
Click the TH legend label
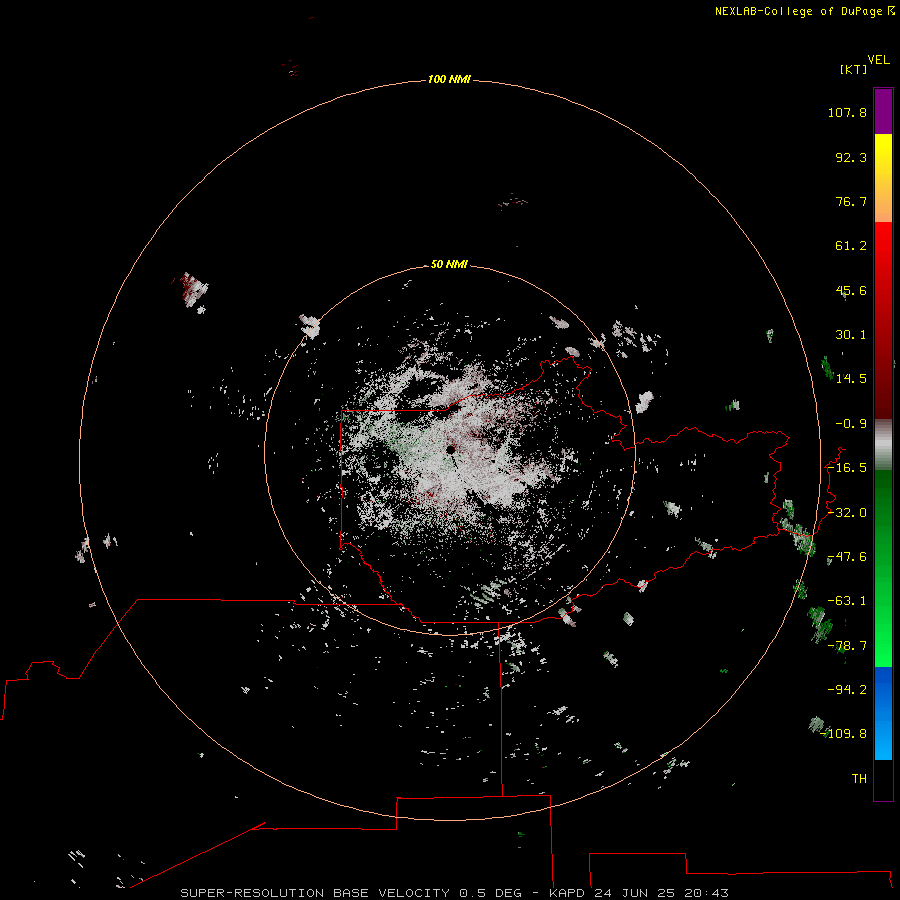pos(859,779)
